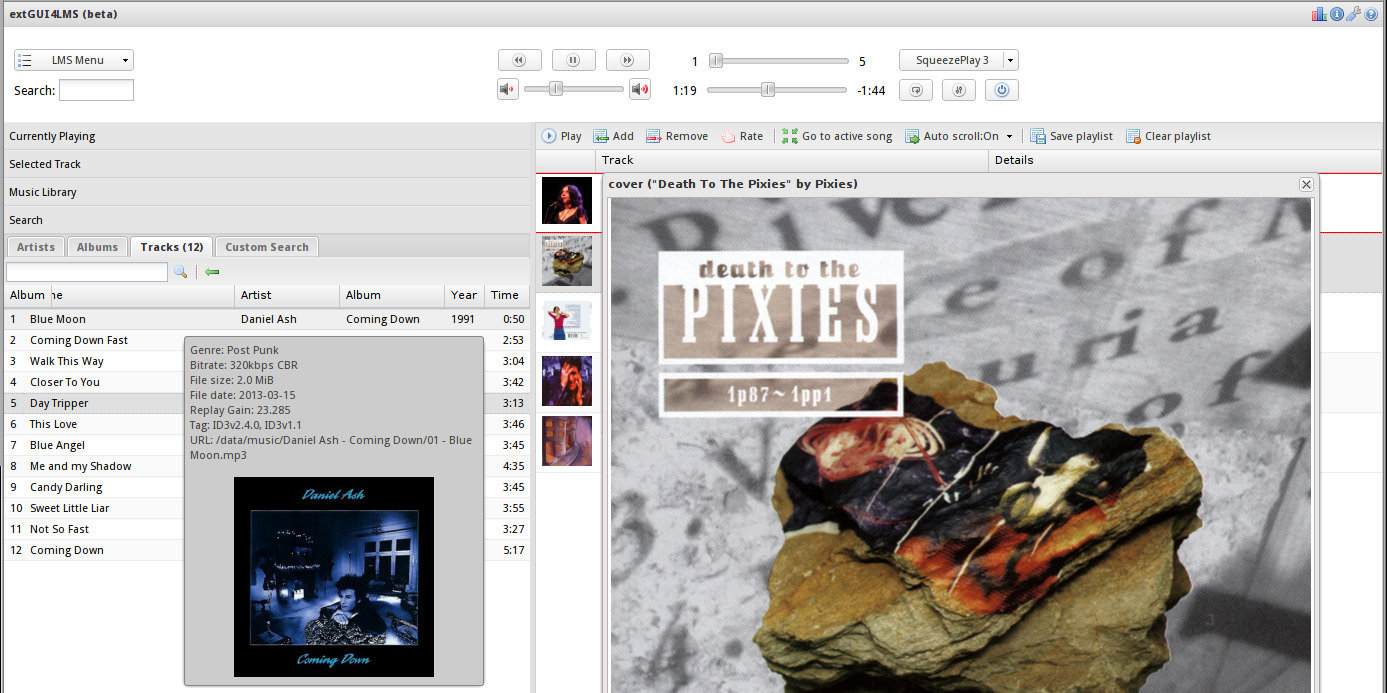Open the statistics bar chart icon
The image size is (1387, 693).
tap(1319, 14)
